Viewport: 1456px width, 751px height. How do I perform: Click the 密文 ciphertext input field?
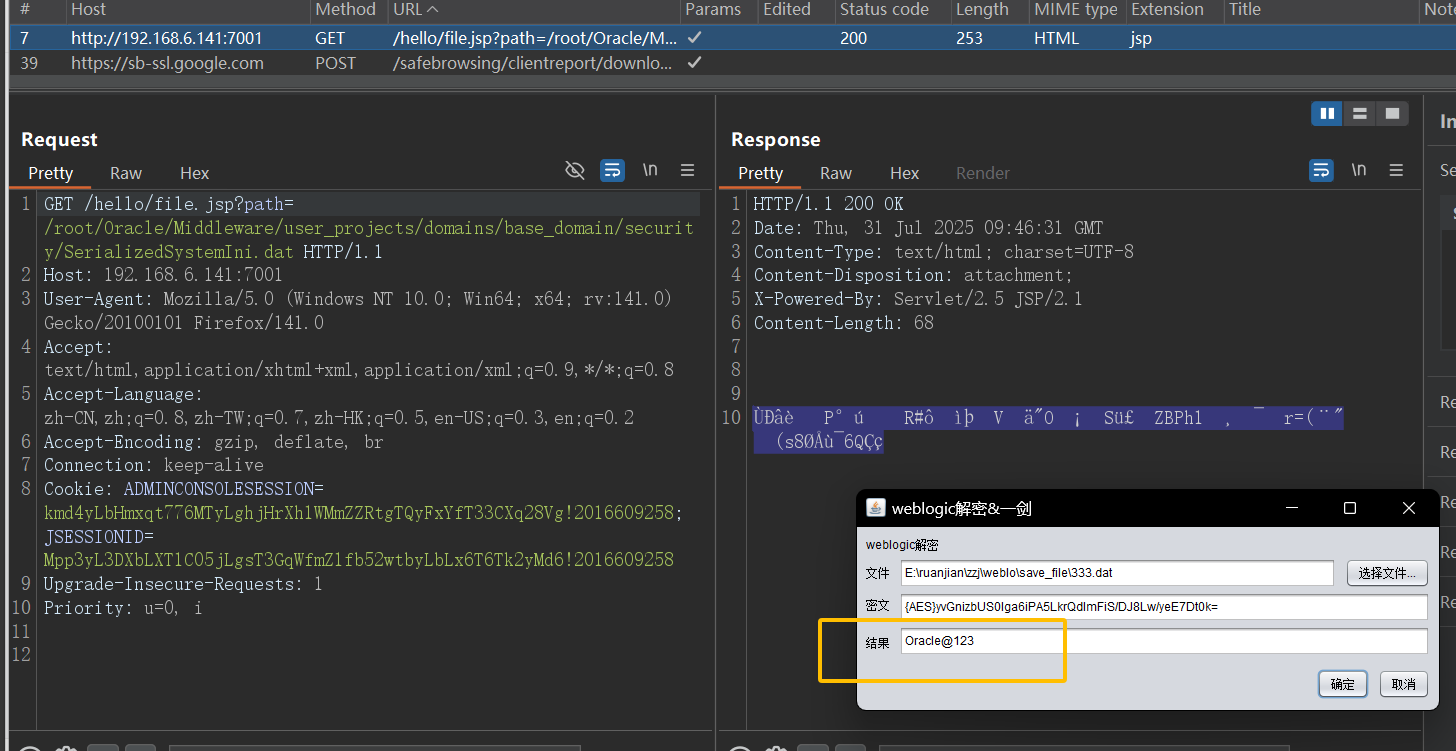(1164, 607)
